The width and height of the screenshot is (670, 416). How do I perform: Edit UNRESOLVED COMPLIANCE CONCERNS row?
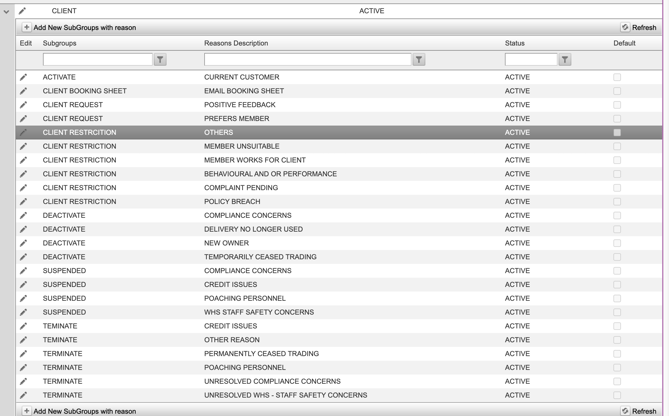[24, 381]
